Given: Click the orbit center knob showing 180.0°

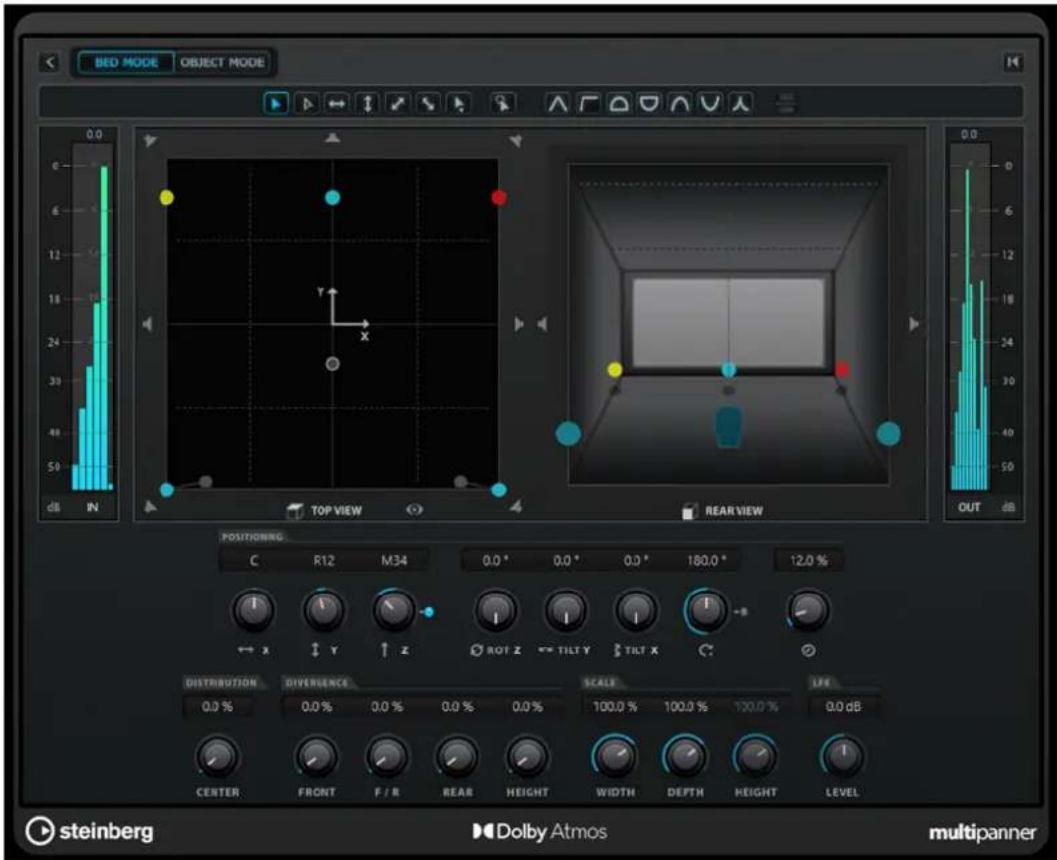Looking at the screenshot, I should click(x=706, y=610).
